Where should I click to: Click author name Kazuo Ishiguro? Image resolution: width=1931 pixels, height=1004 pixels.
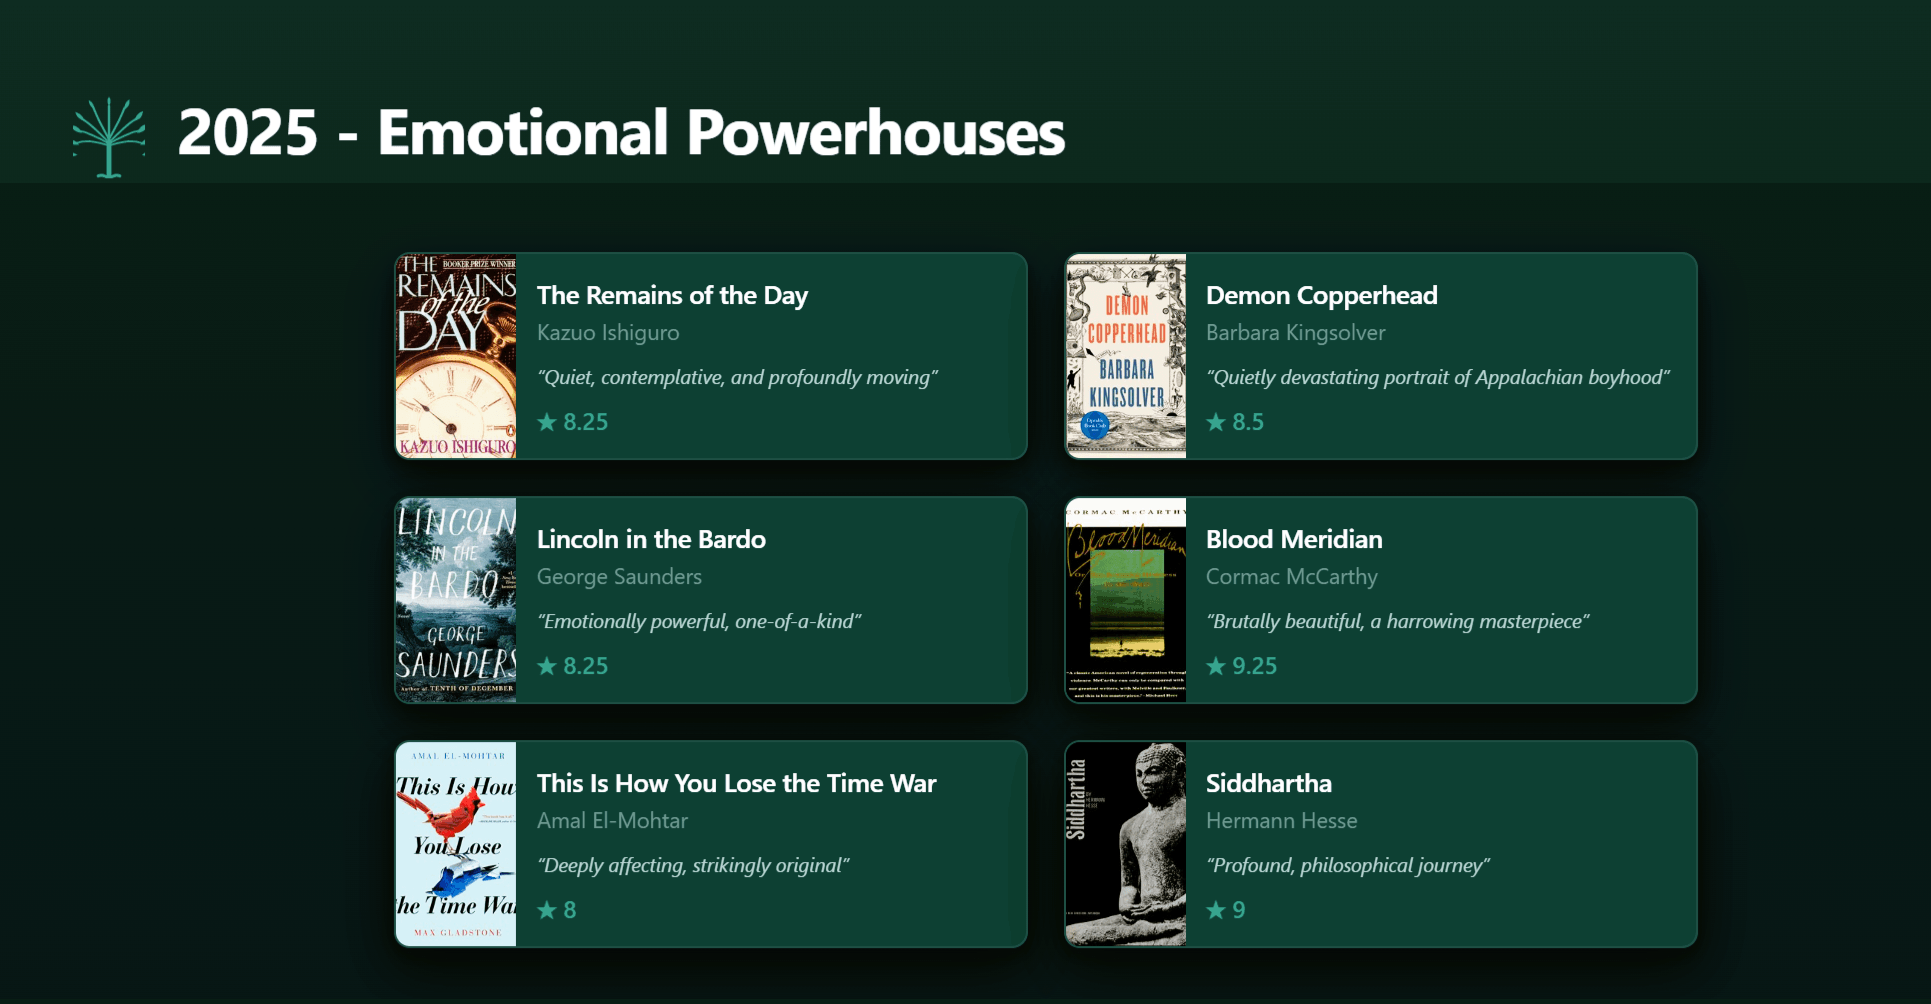[608, 333]
